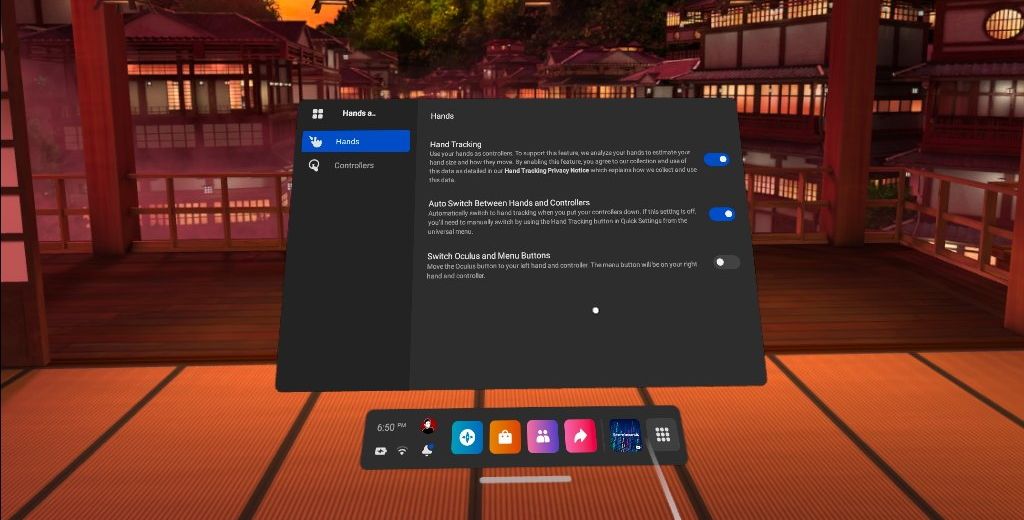Open the Sharing arrow app
This screenshot has height=520, width=1024.
click(x=581, y=436)
